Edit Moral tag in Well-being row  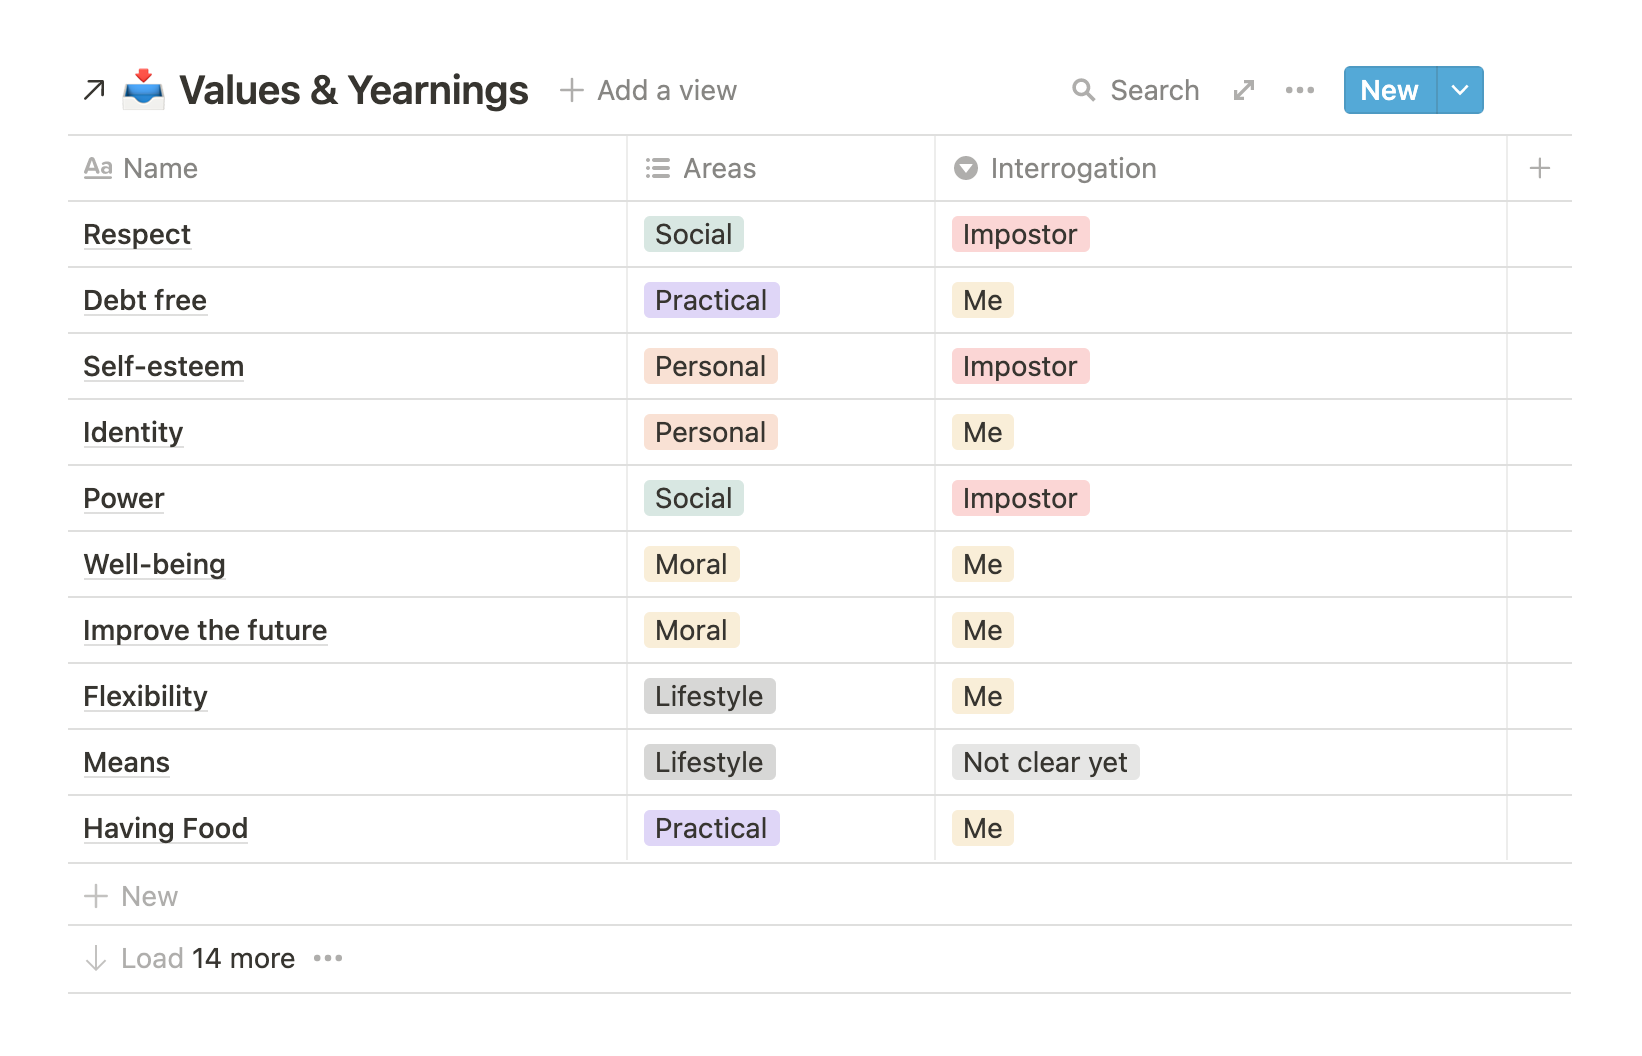[x=691, y=564]
